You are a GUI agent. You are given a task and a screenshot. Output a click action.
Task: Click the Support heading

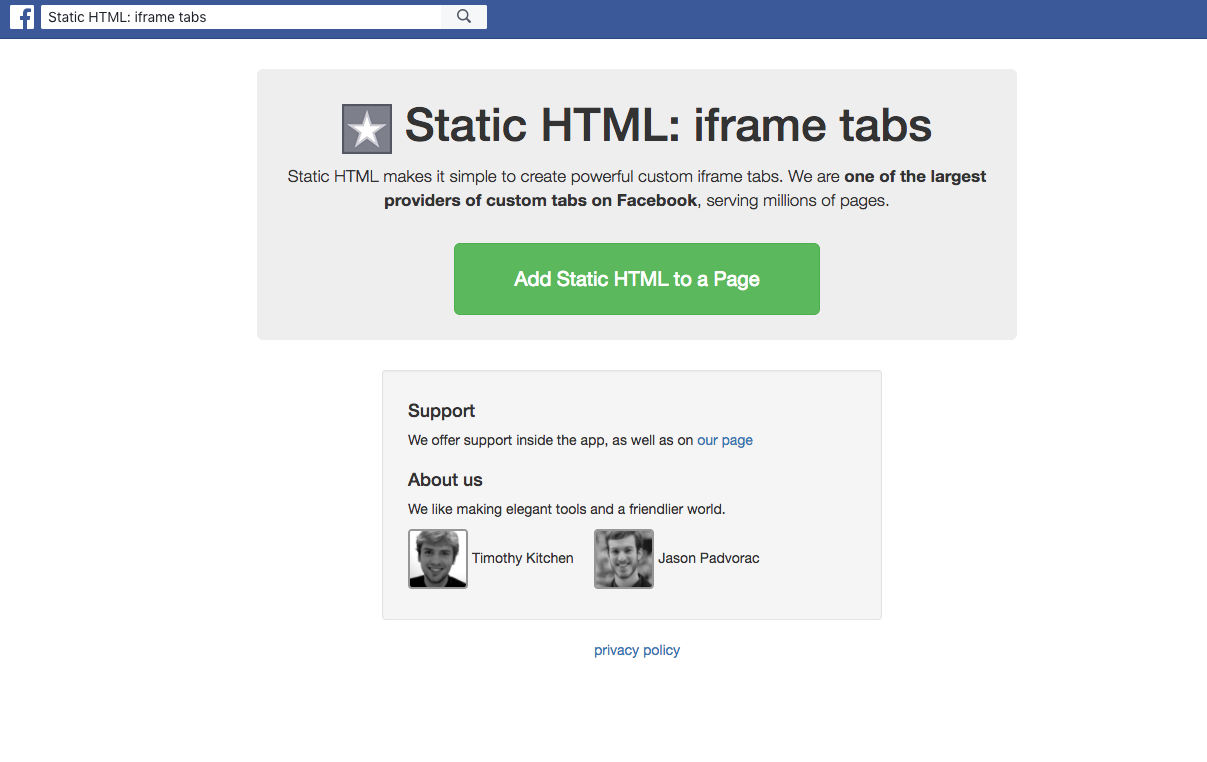[442, 411]
